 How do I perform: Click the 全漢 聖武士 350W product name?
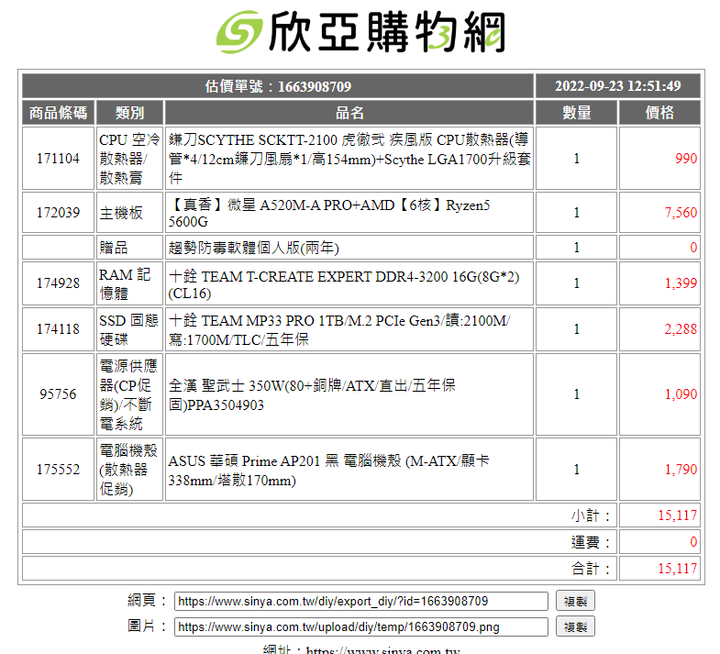tap(312, 395)
